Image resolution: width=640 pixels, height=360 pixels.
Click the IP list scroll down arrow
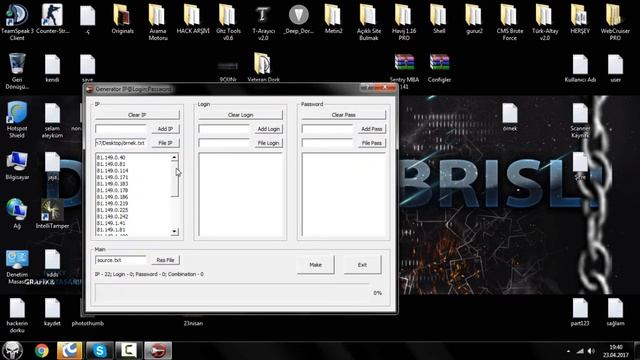174,231
